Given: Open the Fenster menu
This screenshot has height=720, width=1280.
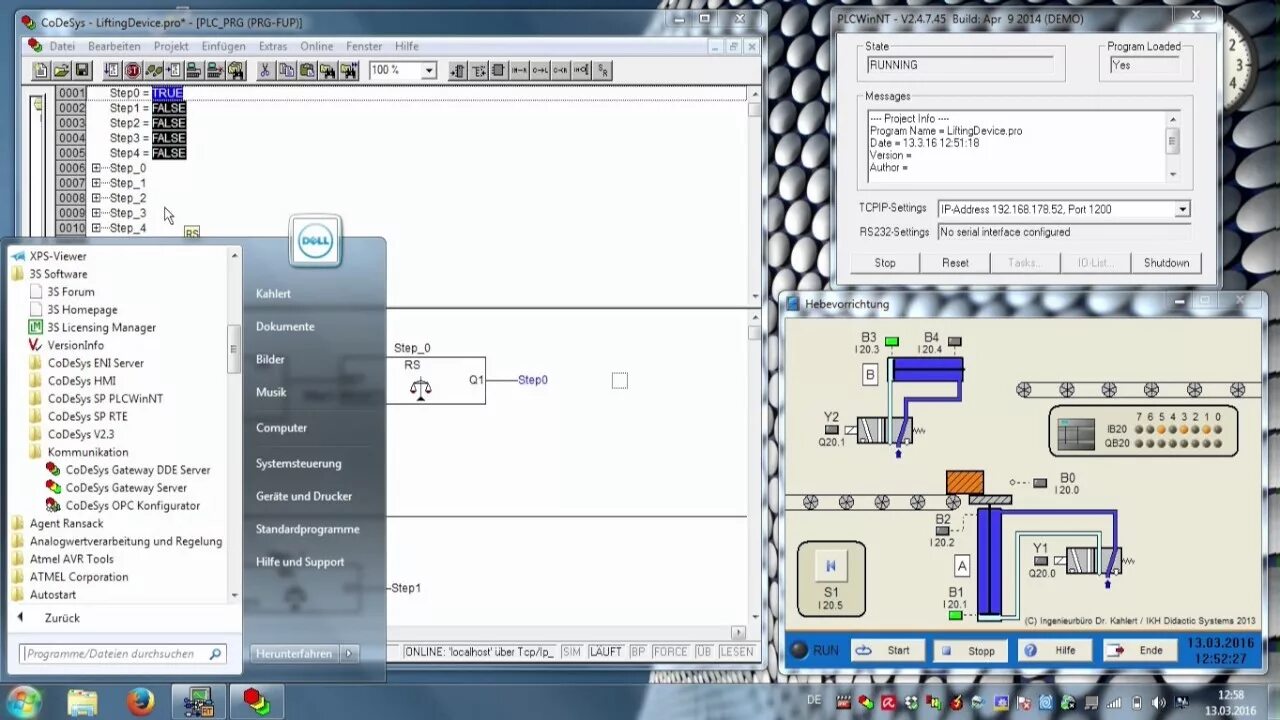Looking at the screenshot, I should point(364,46).
